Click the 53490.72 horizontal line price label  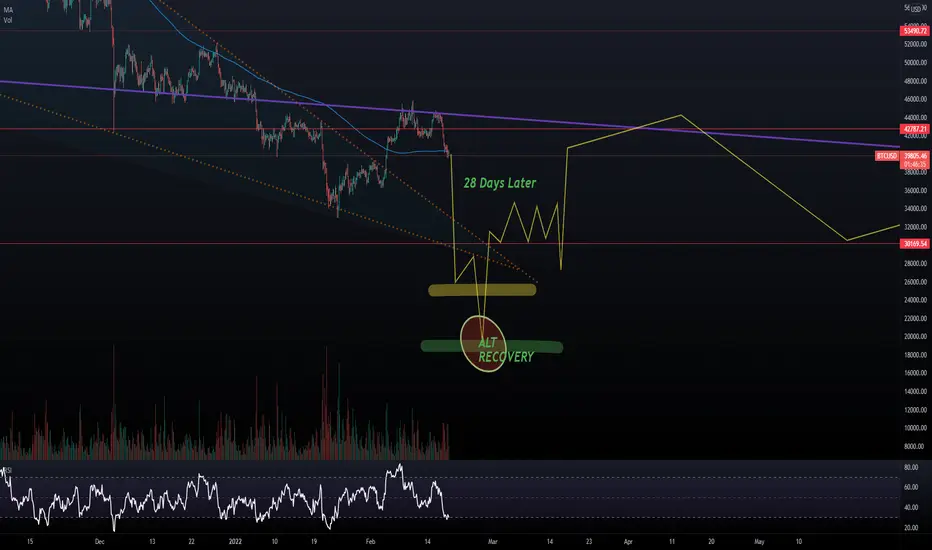click(x=914, y=31)
